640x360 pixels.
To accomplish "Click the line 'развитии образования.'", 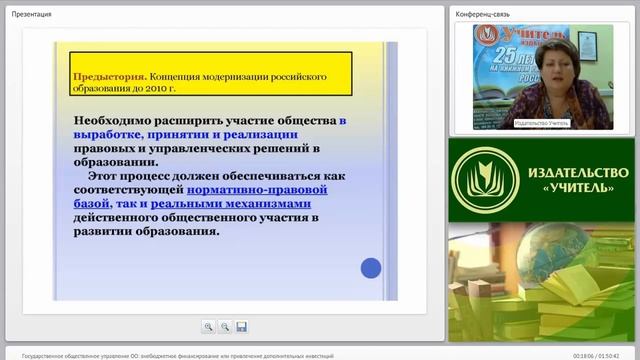I will [147, 231].
